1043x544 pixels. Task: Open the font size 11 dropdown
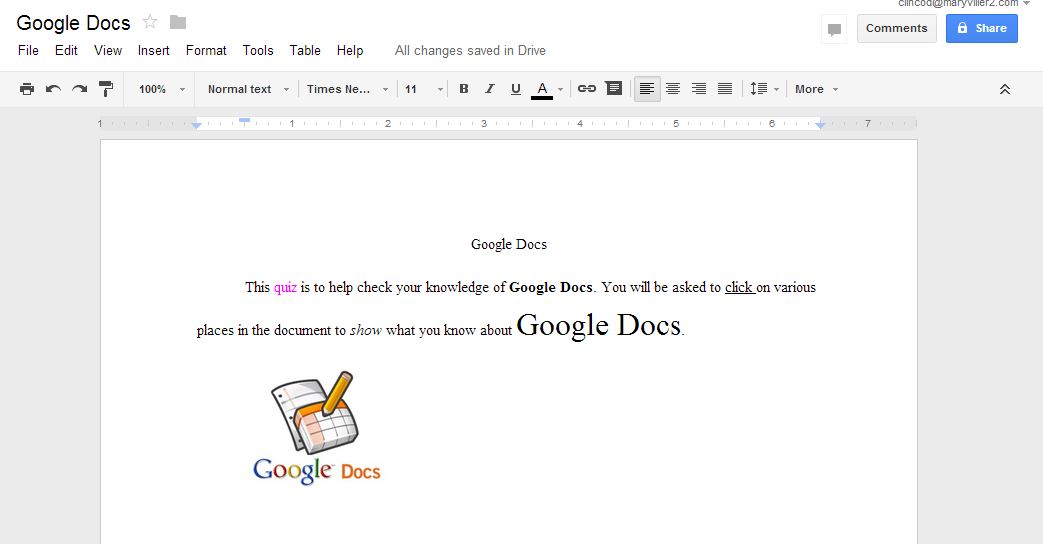click(x=424, y=89)
